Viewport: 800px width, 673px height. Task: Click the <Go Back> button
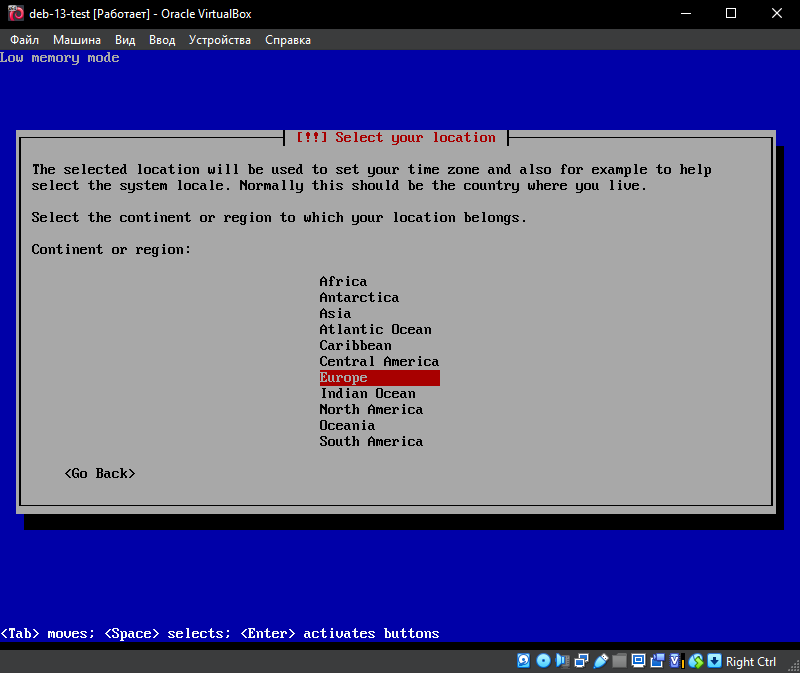(x=99, y=473)
